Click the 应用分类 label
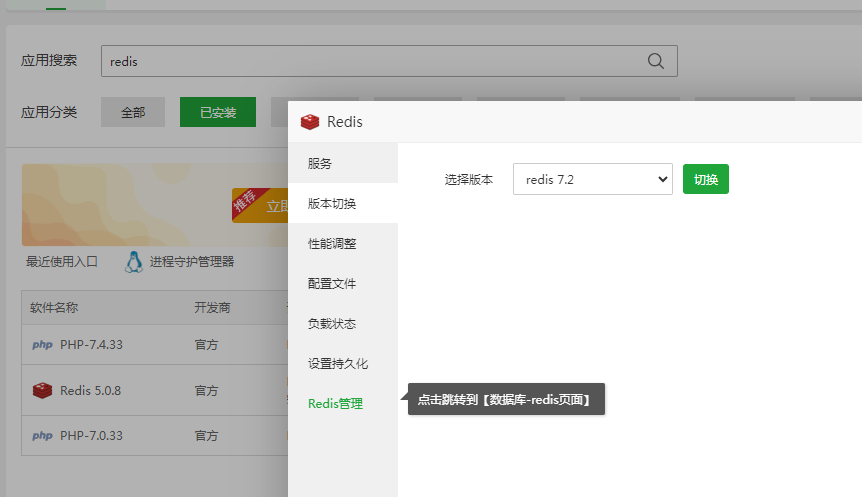Viewport: 862px width, 497px height. tap(49, 112)
